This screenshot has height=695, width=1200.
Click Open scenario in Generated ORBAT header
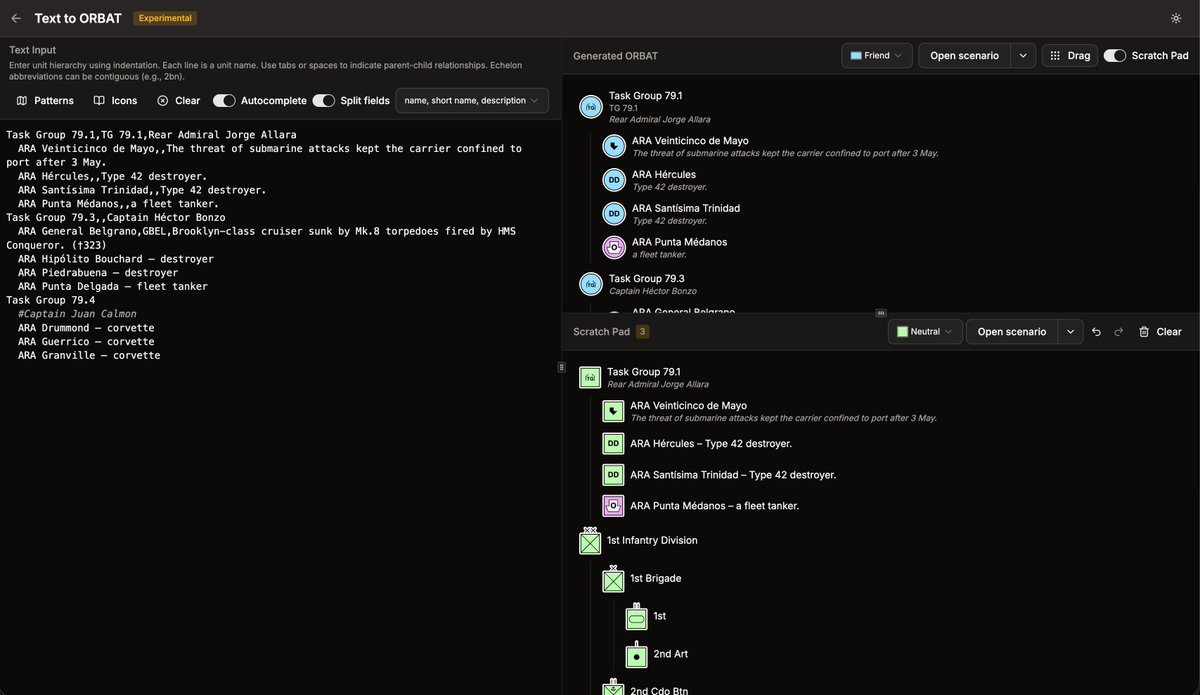click(x=964, y=55)
